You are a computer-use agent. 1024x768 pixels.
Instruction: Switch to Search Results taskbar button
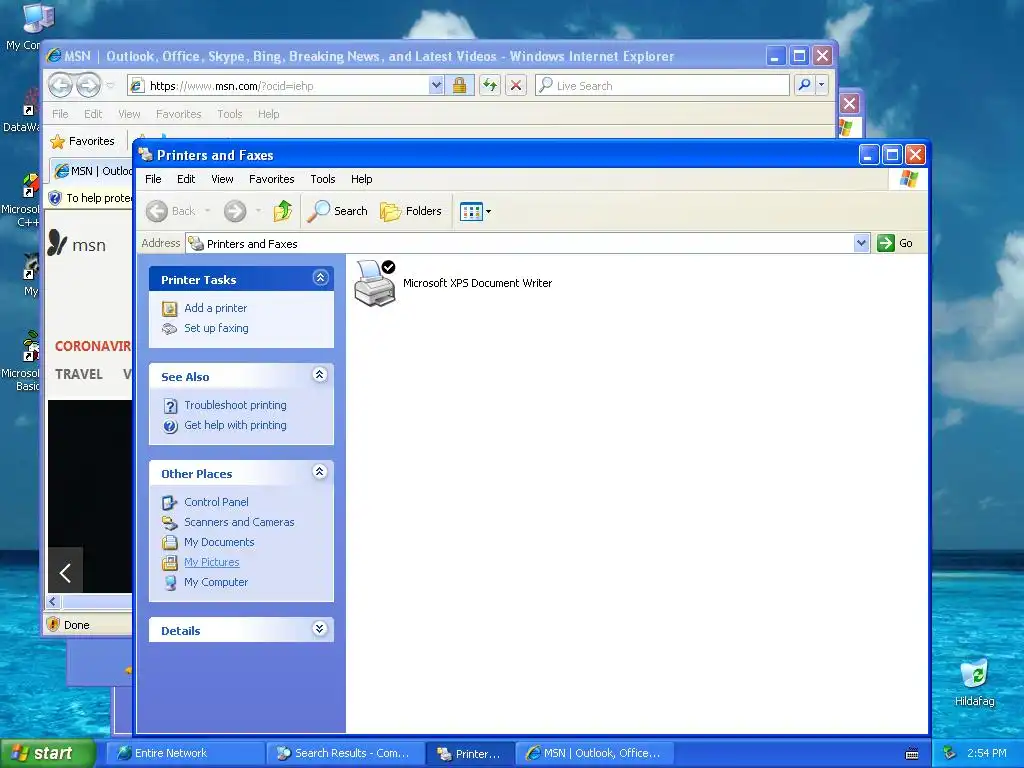pyautogui.click(x=345, y=753)
